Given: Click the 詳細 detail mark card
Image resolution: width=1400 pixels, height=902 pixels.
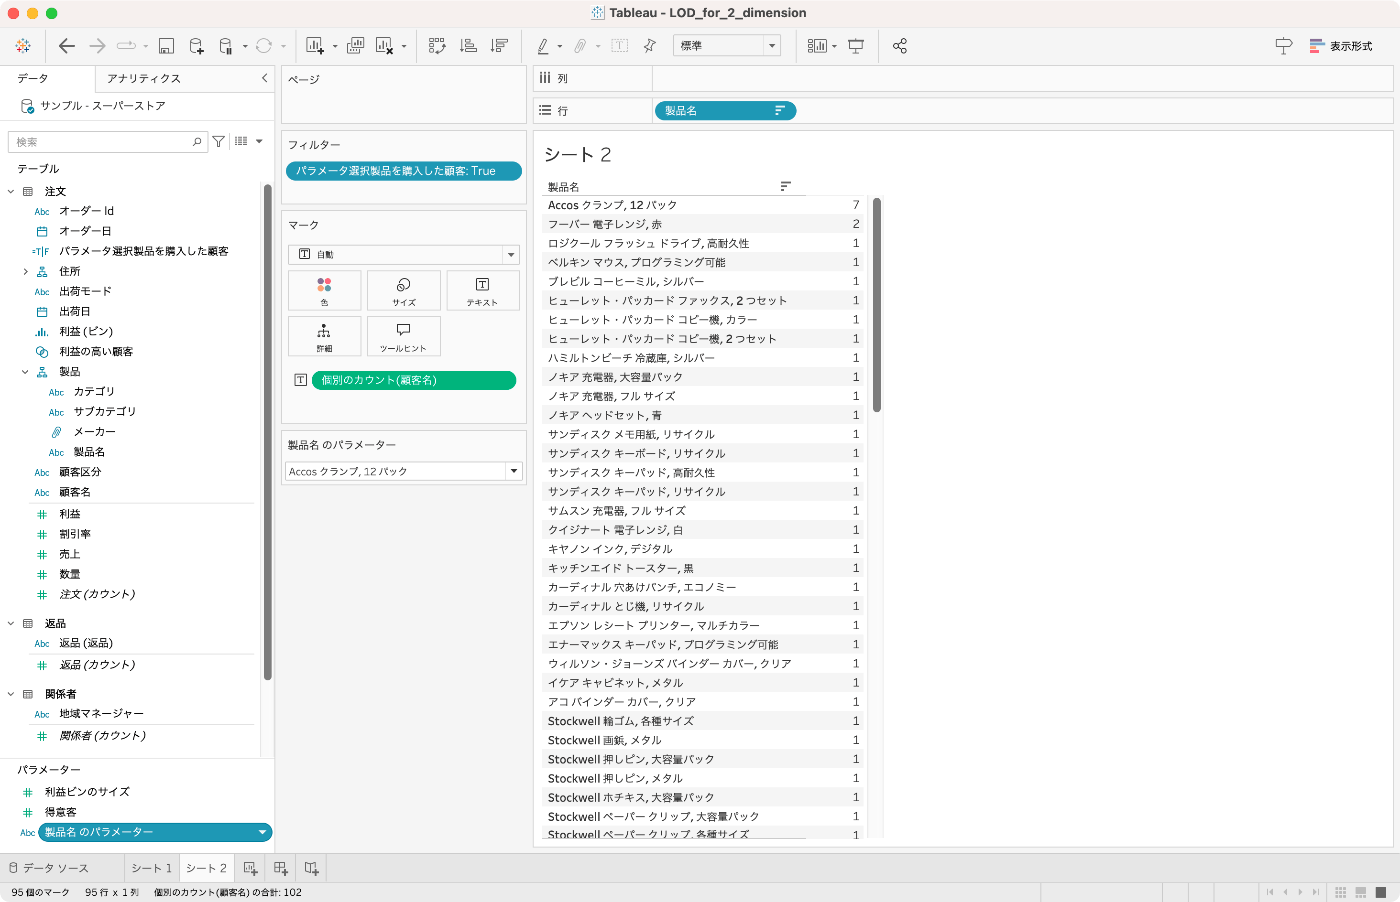Looking at the screenshot, I should coord(324,336).
